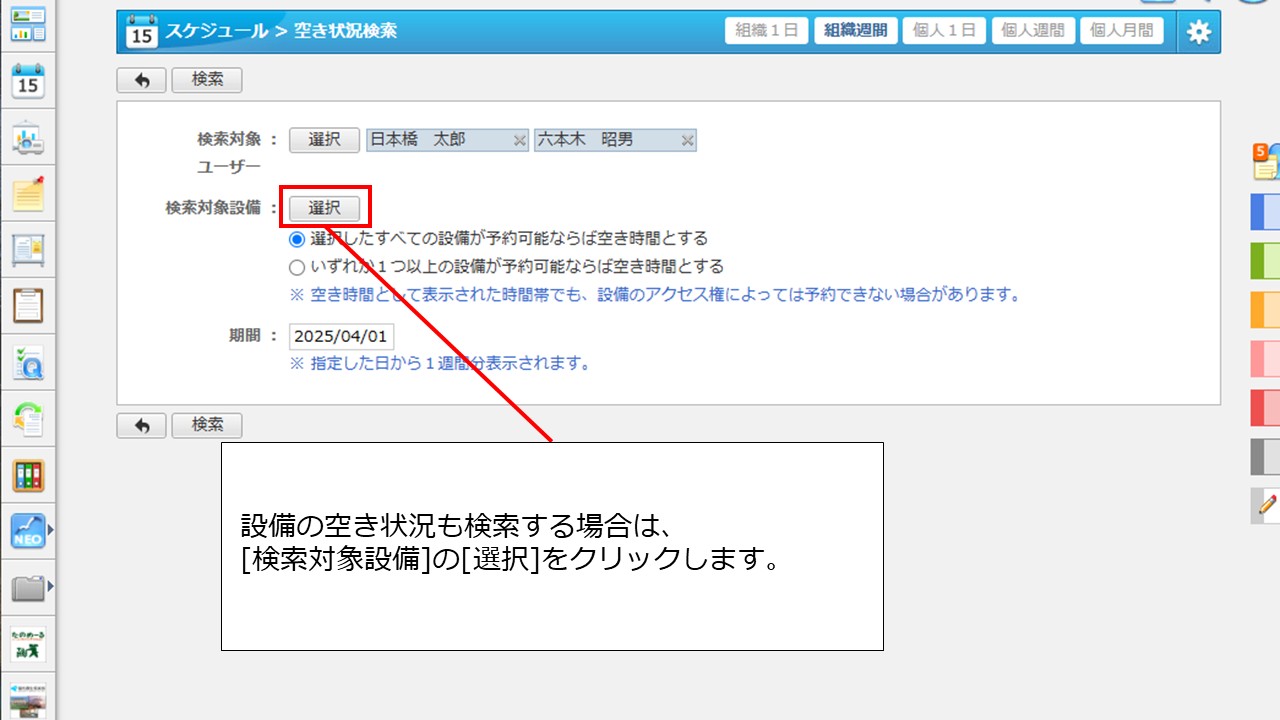Open the bulletin board icon in sidebar
Viewport: 1280px width, 720px height.
pyautogui.click(x=28, y=250)
